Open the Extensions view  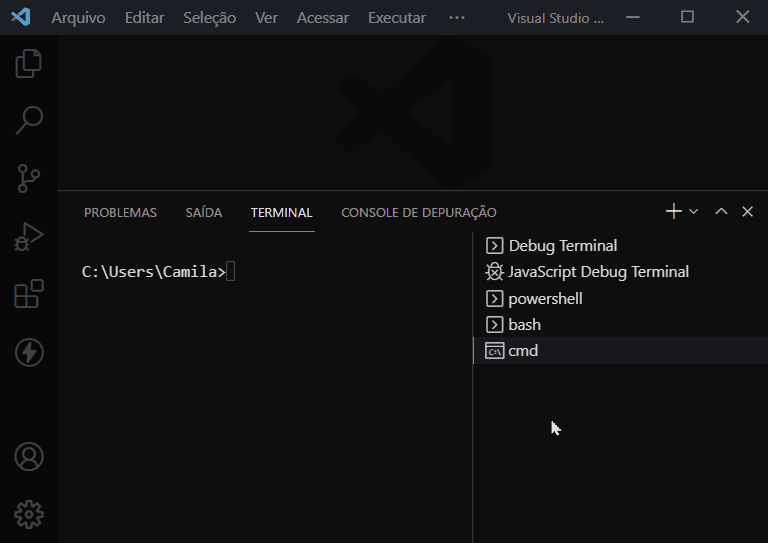(x=29, y=294)
